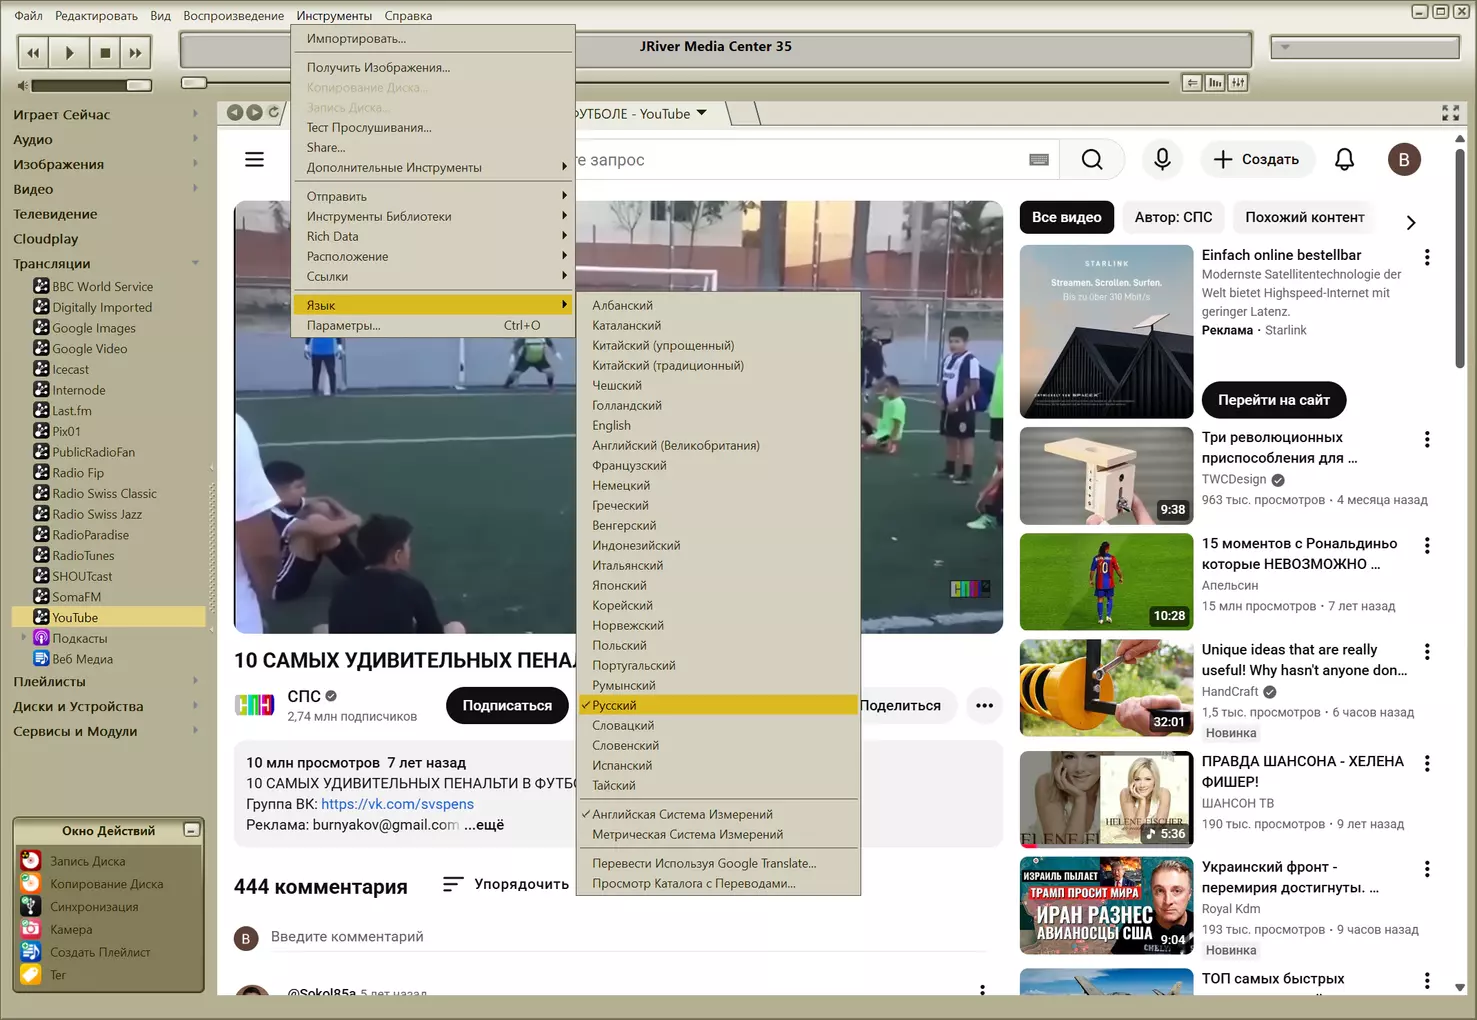This screenshot has height=1020, width=1477.
Task: Select Английская Система Измерений option
Action: (682, 814)
